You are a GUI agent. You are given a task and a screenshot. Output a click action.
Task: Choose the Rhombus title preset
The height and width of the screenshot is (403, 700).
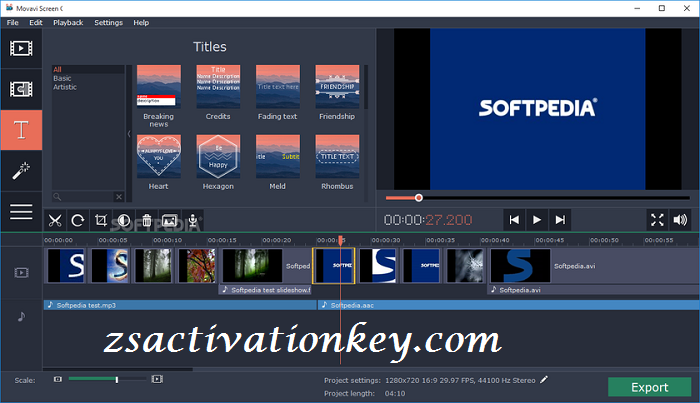(337, 157)
